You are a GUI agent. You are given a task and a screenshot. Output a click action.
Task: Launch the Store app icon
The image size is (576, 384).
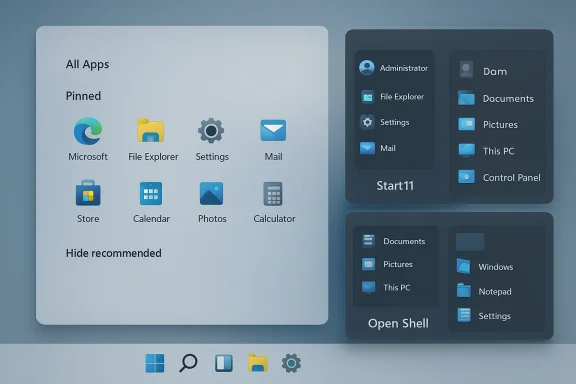click(88, 193)
